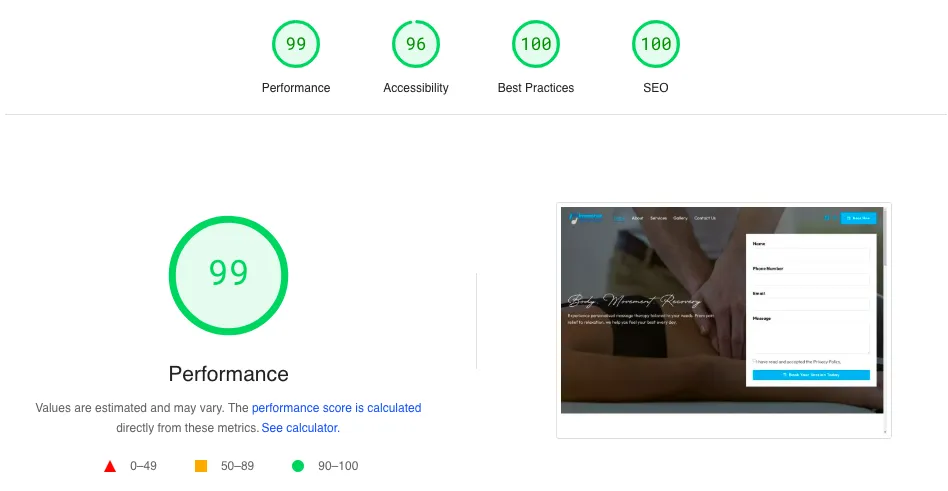Click the Best Practices score gauge showing 100
948x491 pixels.
click(x=536, y=44)
